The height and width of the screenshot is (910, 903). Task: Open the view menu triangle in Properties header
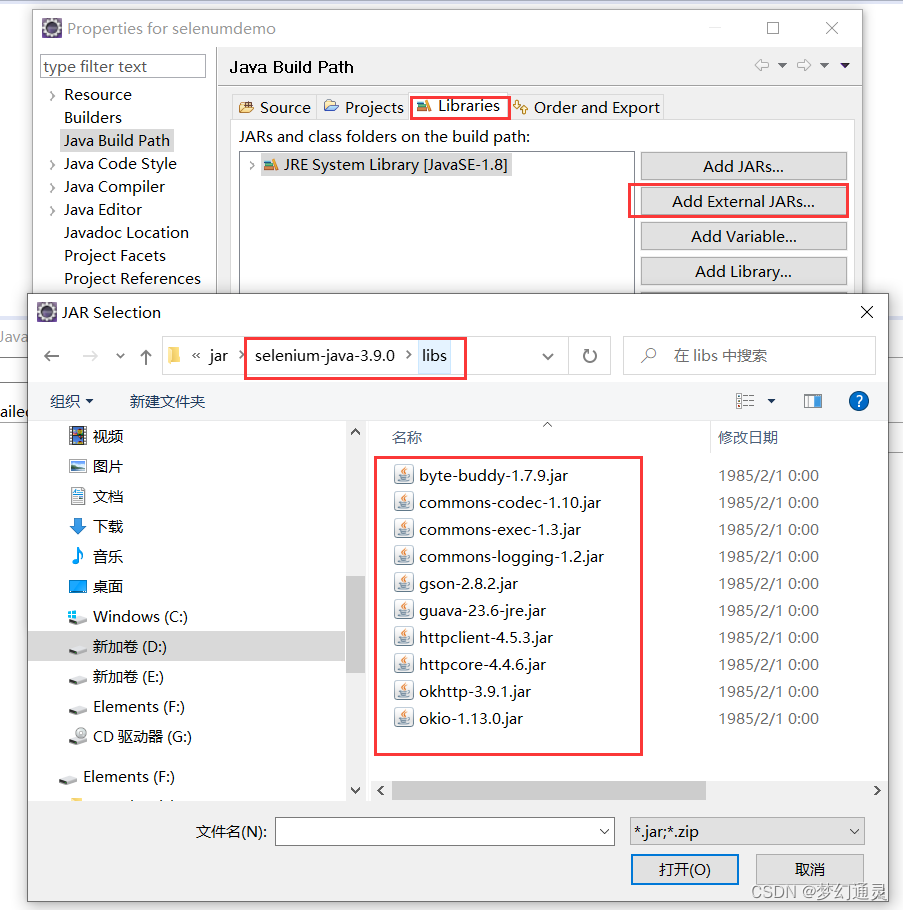845,65
